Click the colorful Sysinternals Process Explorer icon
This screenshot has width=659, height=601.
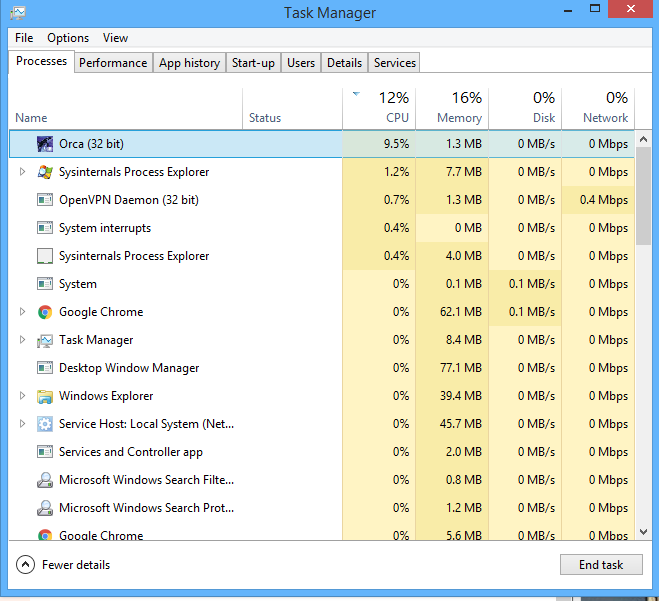pos(45,172)
